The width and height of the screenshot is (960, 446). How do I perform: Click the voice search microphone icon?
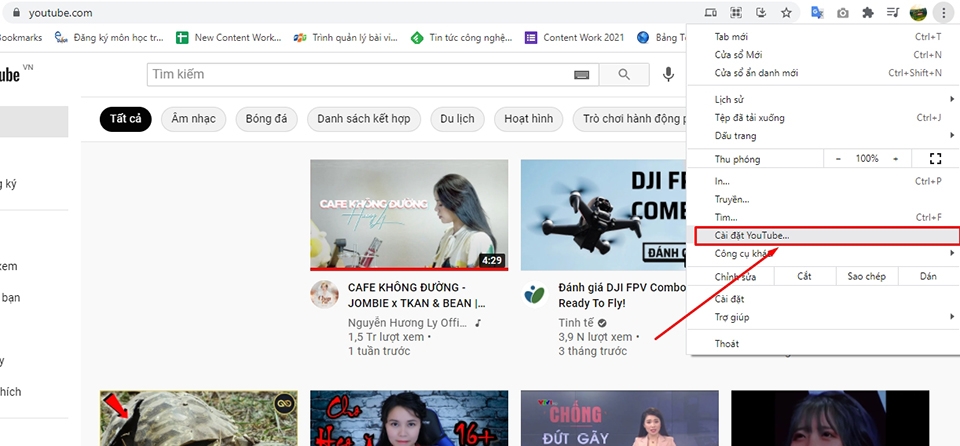pos(668,75)
